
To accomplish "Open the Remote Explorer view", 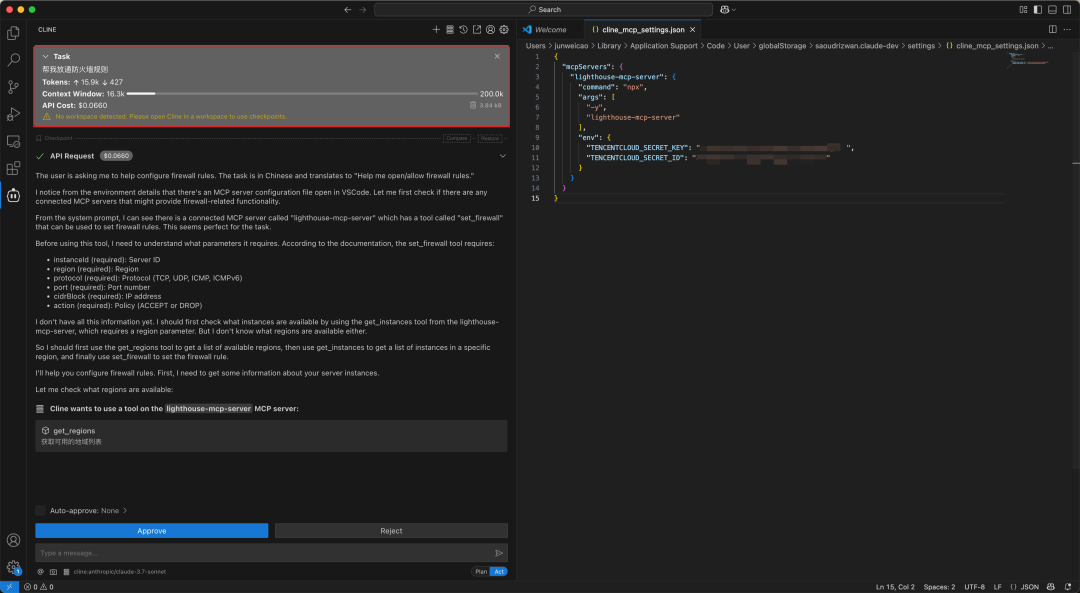I will pyautogui.click(x=13, y=141).
